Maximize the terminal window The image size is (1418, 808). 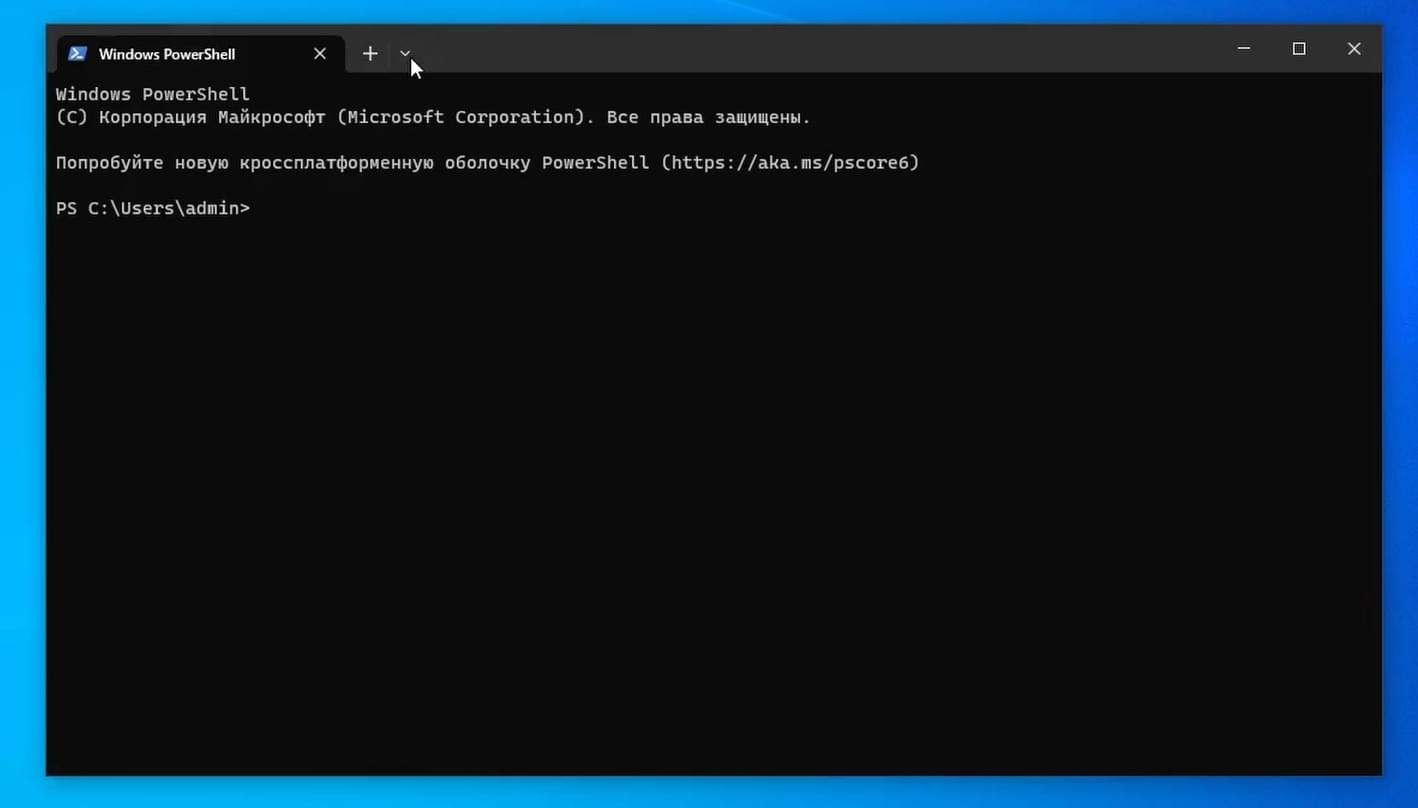click(x=1299, y=48)
